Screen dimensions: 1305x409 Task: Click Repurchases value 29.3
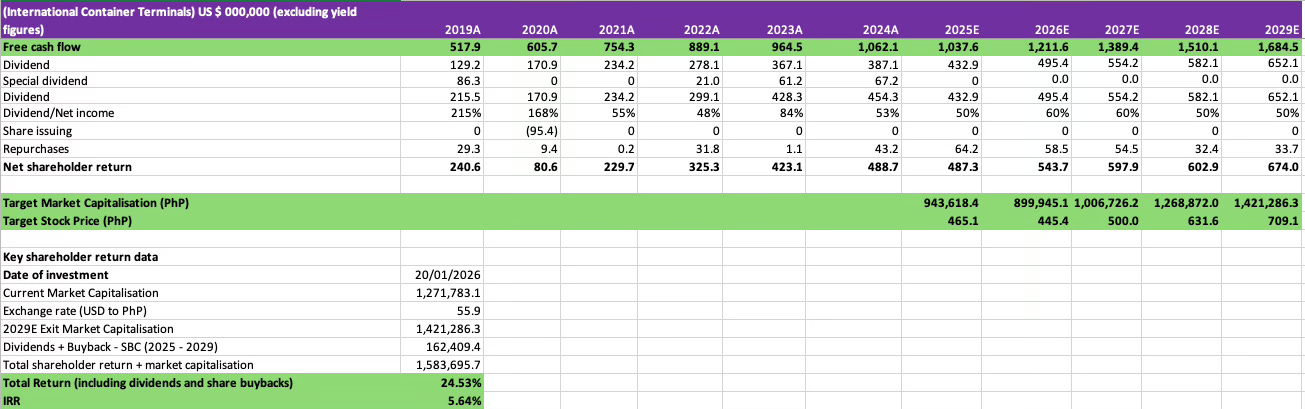470,148
